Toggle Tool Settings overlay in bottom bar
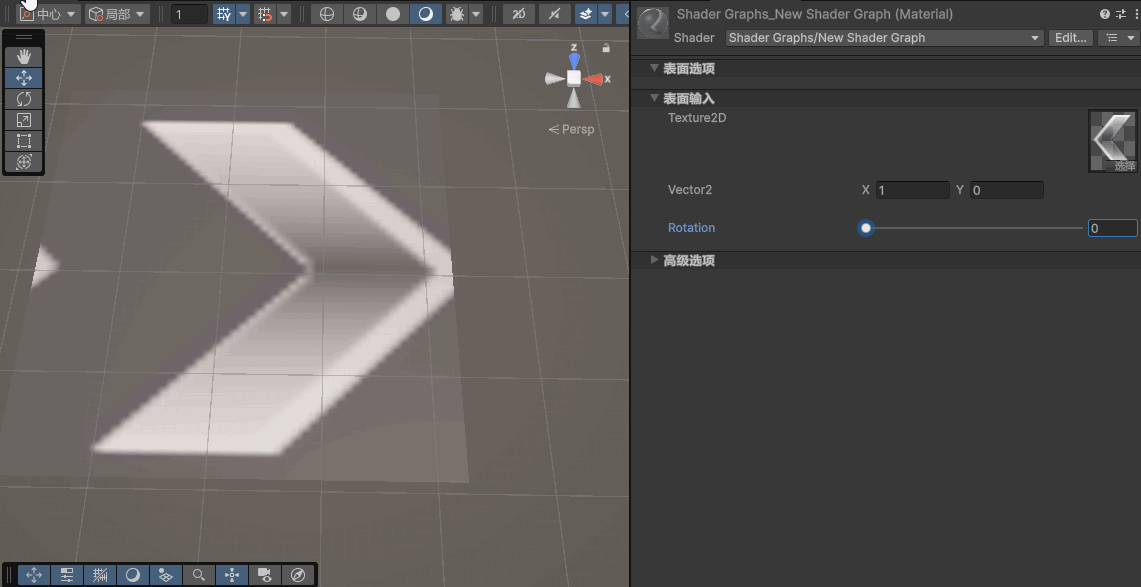The height and width of the screenshot is (587, 1141). click(66, 575)
